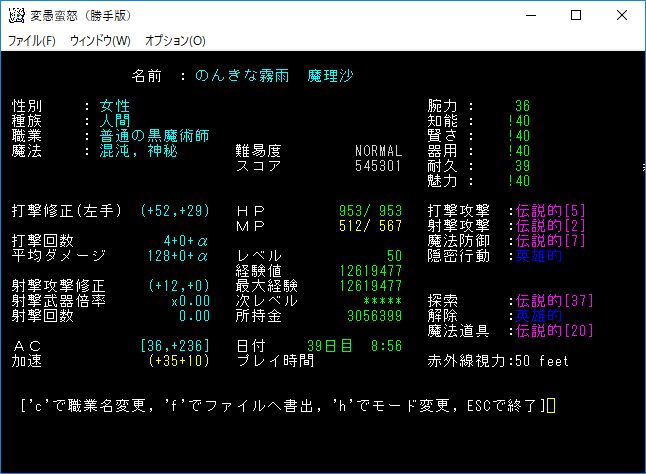Open the ファイル(F) menu
Image resolution: width=646 pixels, height=474 pixels.
(33, 41)
